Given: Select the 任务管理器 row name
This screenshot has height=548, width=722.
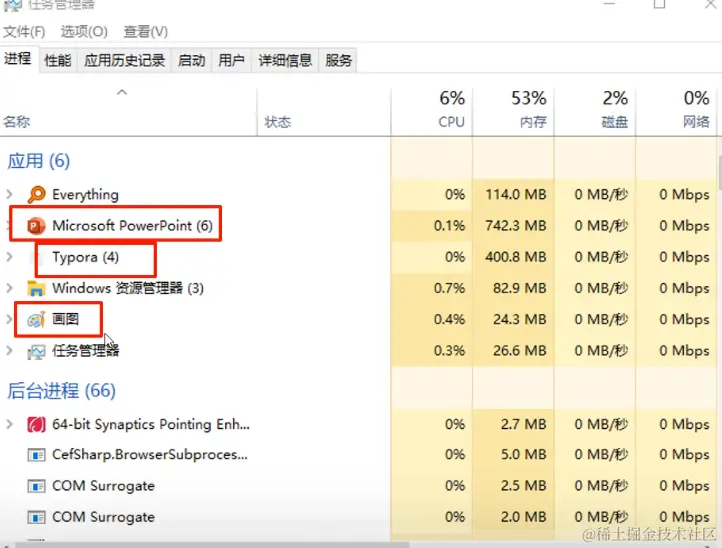Looking at the screenshot, I should pyautogui.click(x=86, y=351).
